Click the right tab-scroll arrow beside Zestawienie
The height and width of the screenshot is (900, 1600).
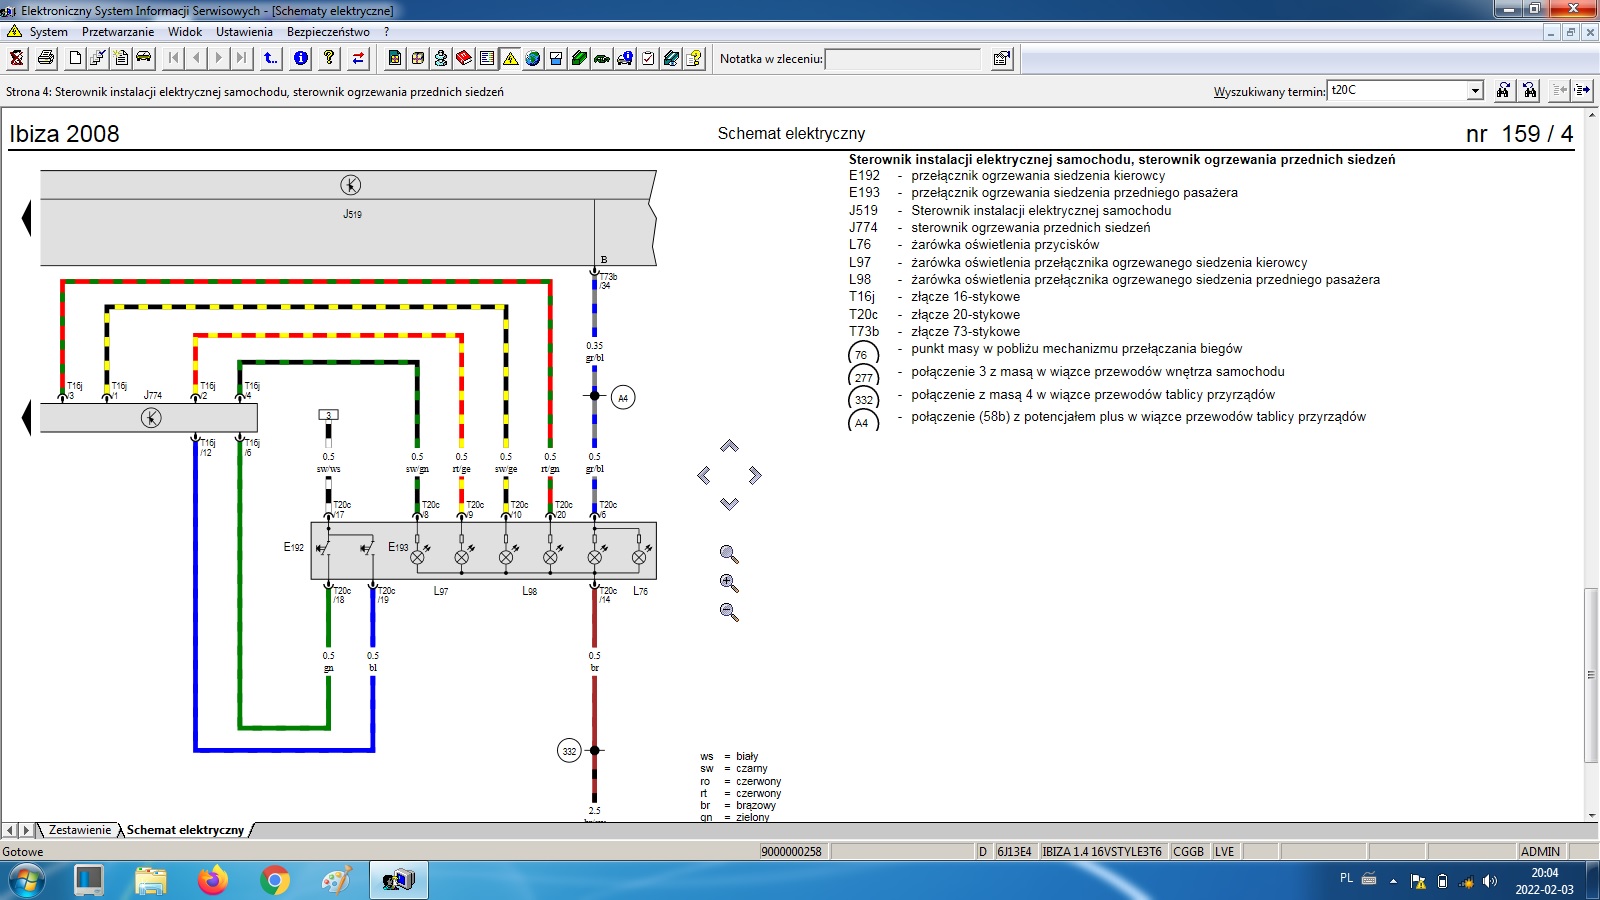point(26,830)
